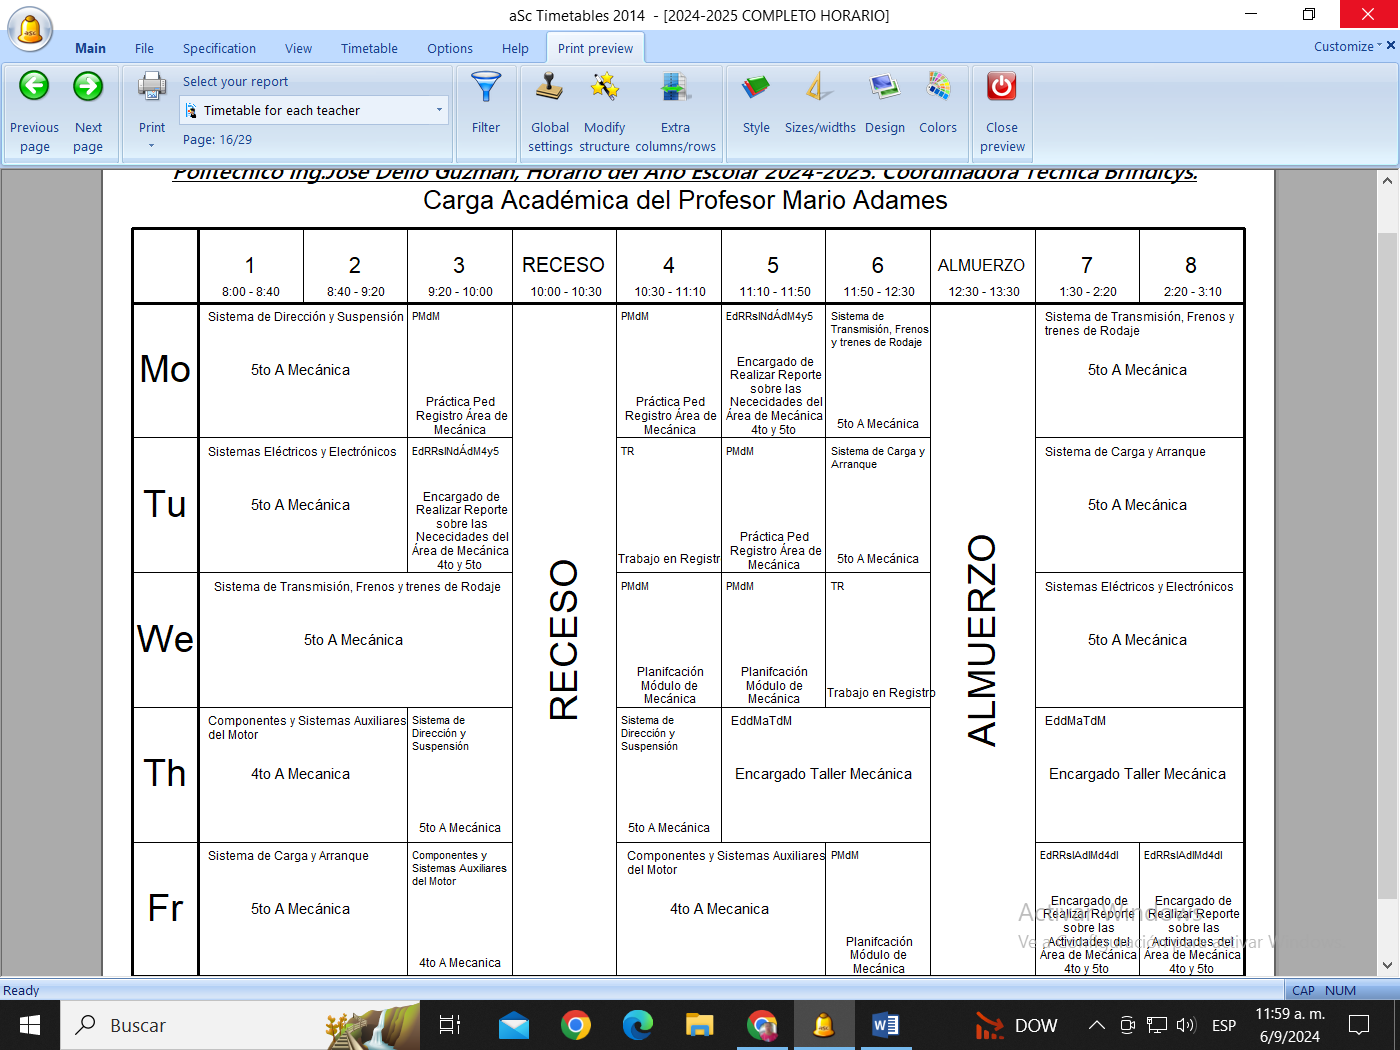Click Thursday afternoon 'Encargado Taller Mecánica' cell
The height and width of the screenshot is (1050, 1400).
pyautogui.click(x=1139, y=774)
